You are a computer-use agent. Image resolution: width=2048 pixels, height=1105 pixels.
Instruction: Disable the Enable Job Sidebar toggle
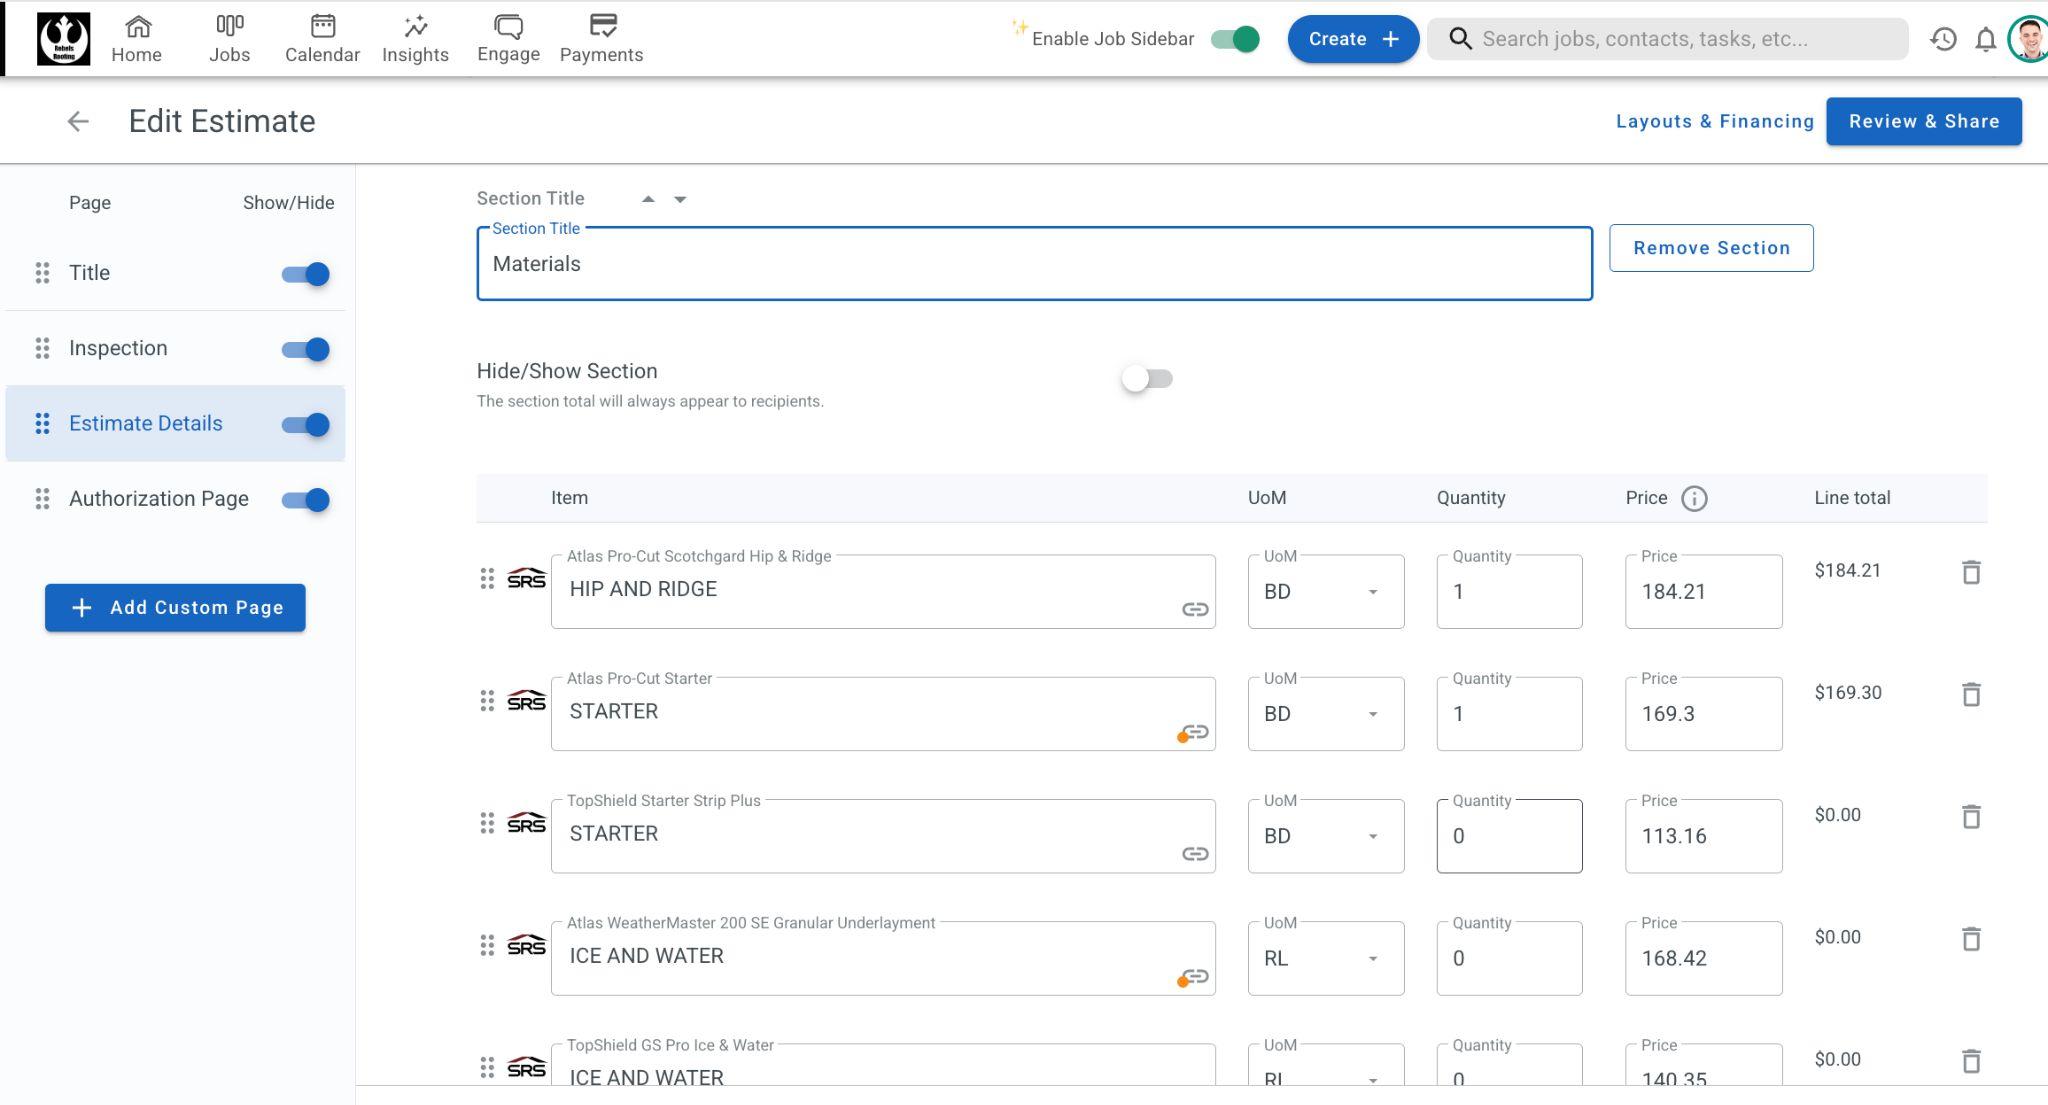tap(1235, 39)
